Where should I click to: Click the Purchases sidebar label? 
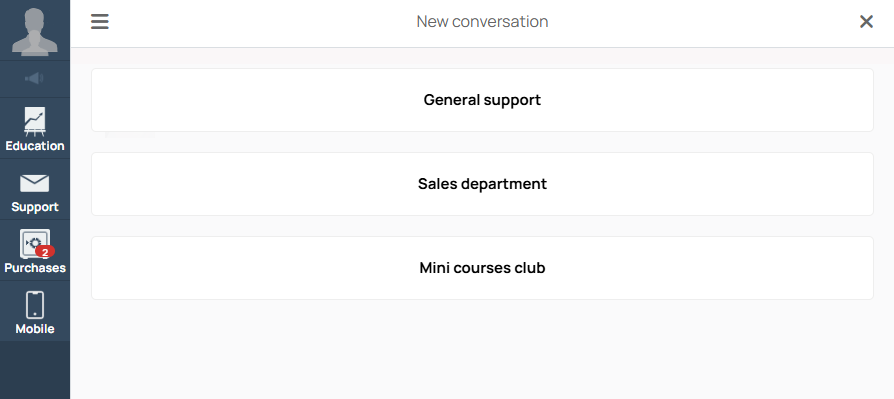[35, 268]
